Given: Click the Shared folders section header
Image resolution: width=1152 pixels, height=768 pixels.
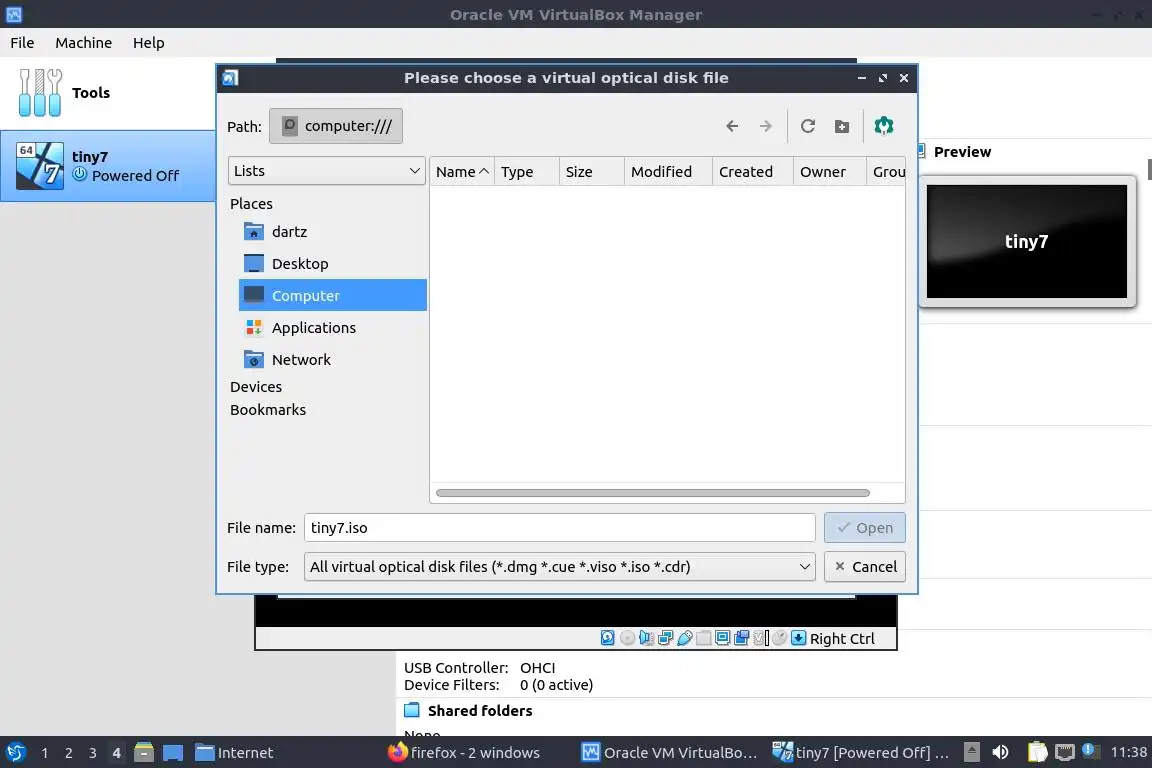Looking at the screenshot, I should [x=480, y=711].
